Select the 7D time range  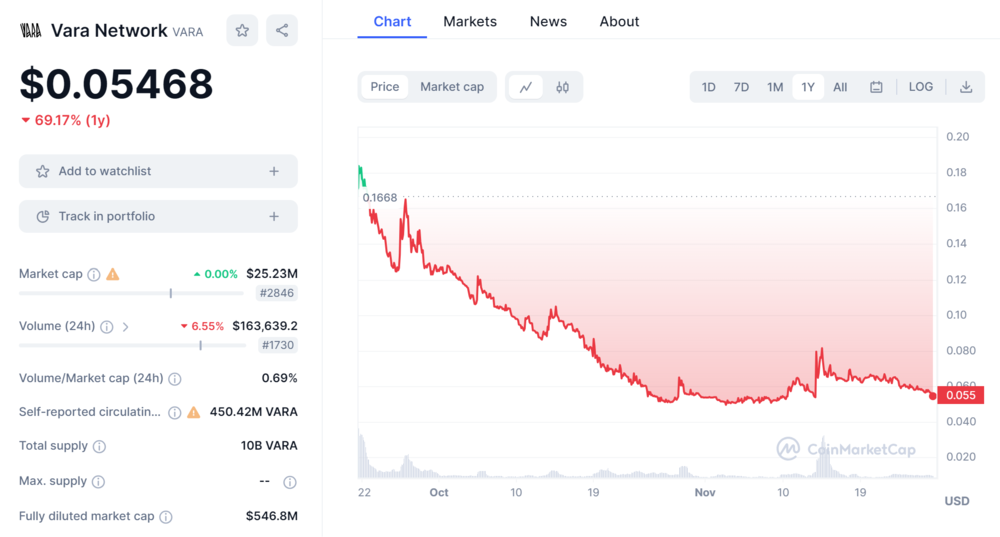(741, 87)
